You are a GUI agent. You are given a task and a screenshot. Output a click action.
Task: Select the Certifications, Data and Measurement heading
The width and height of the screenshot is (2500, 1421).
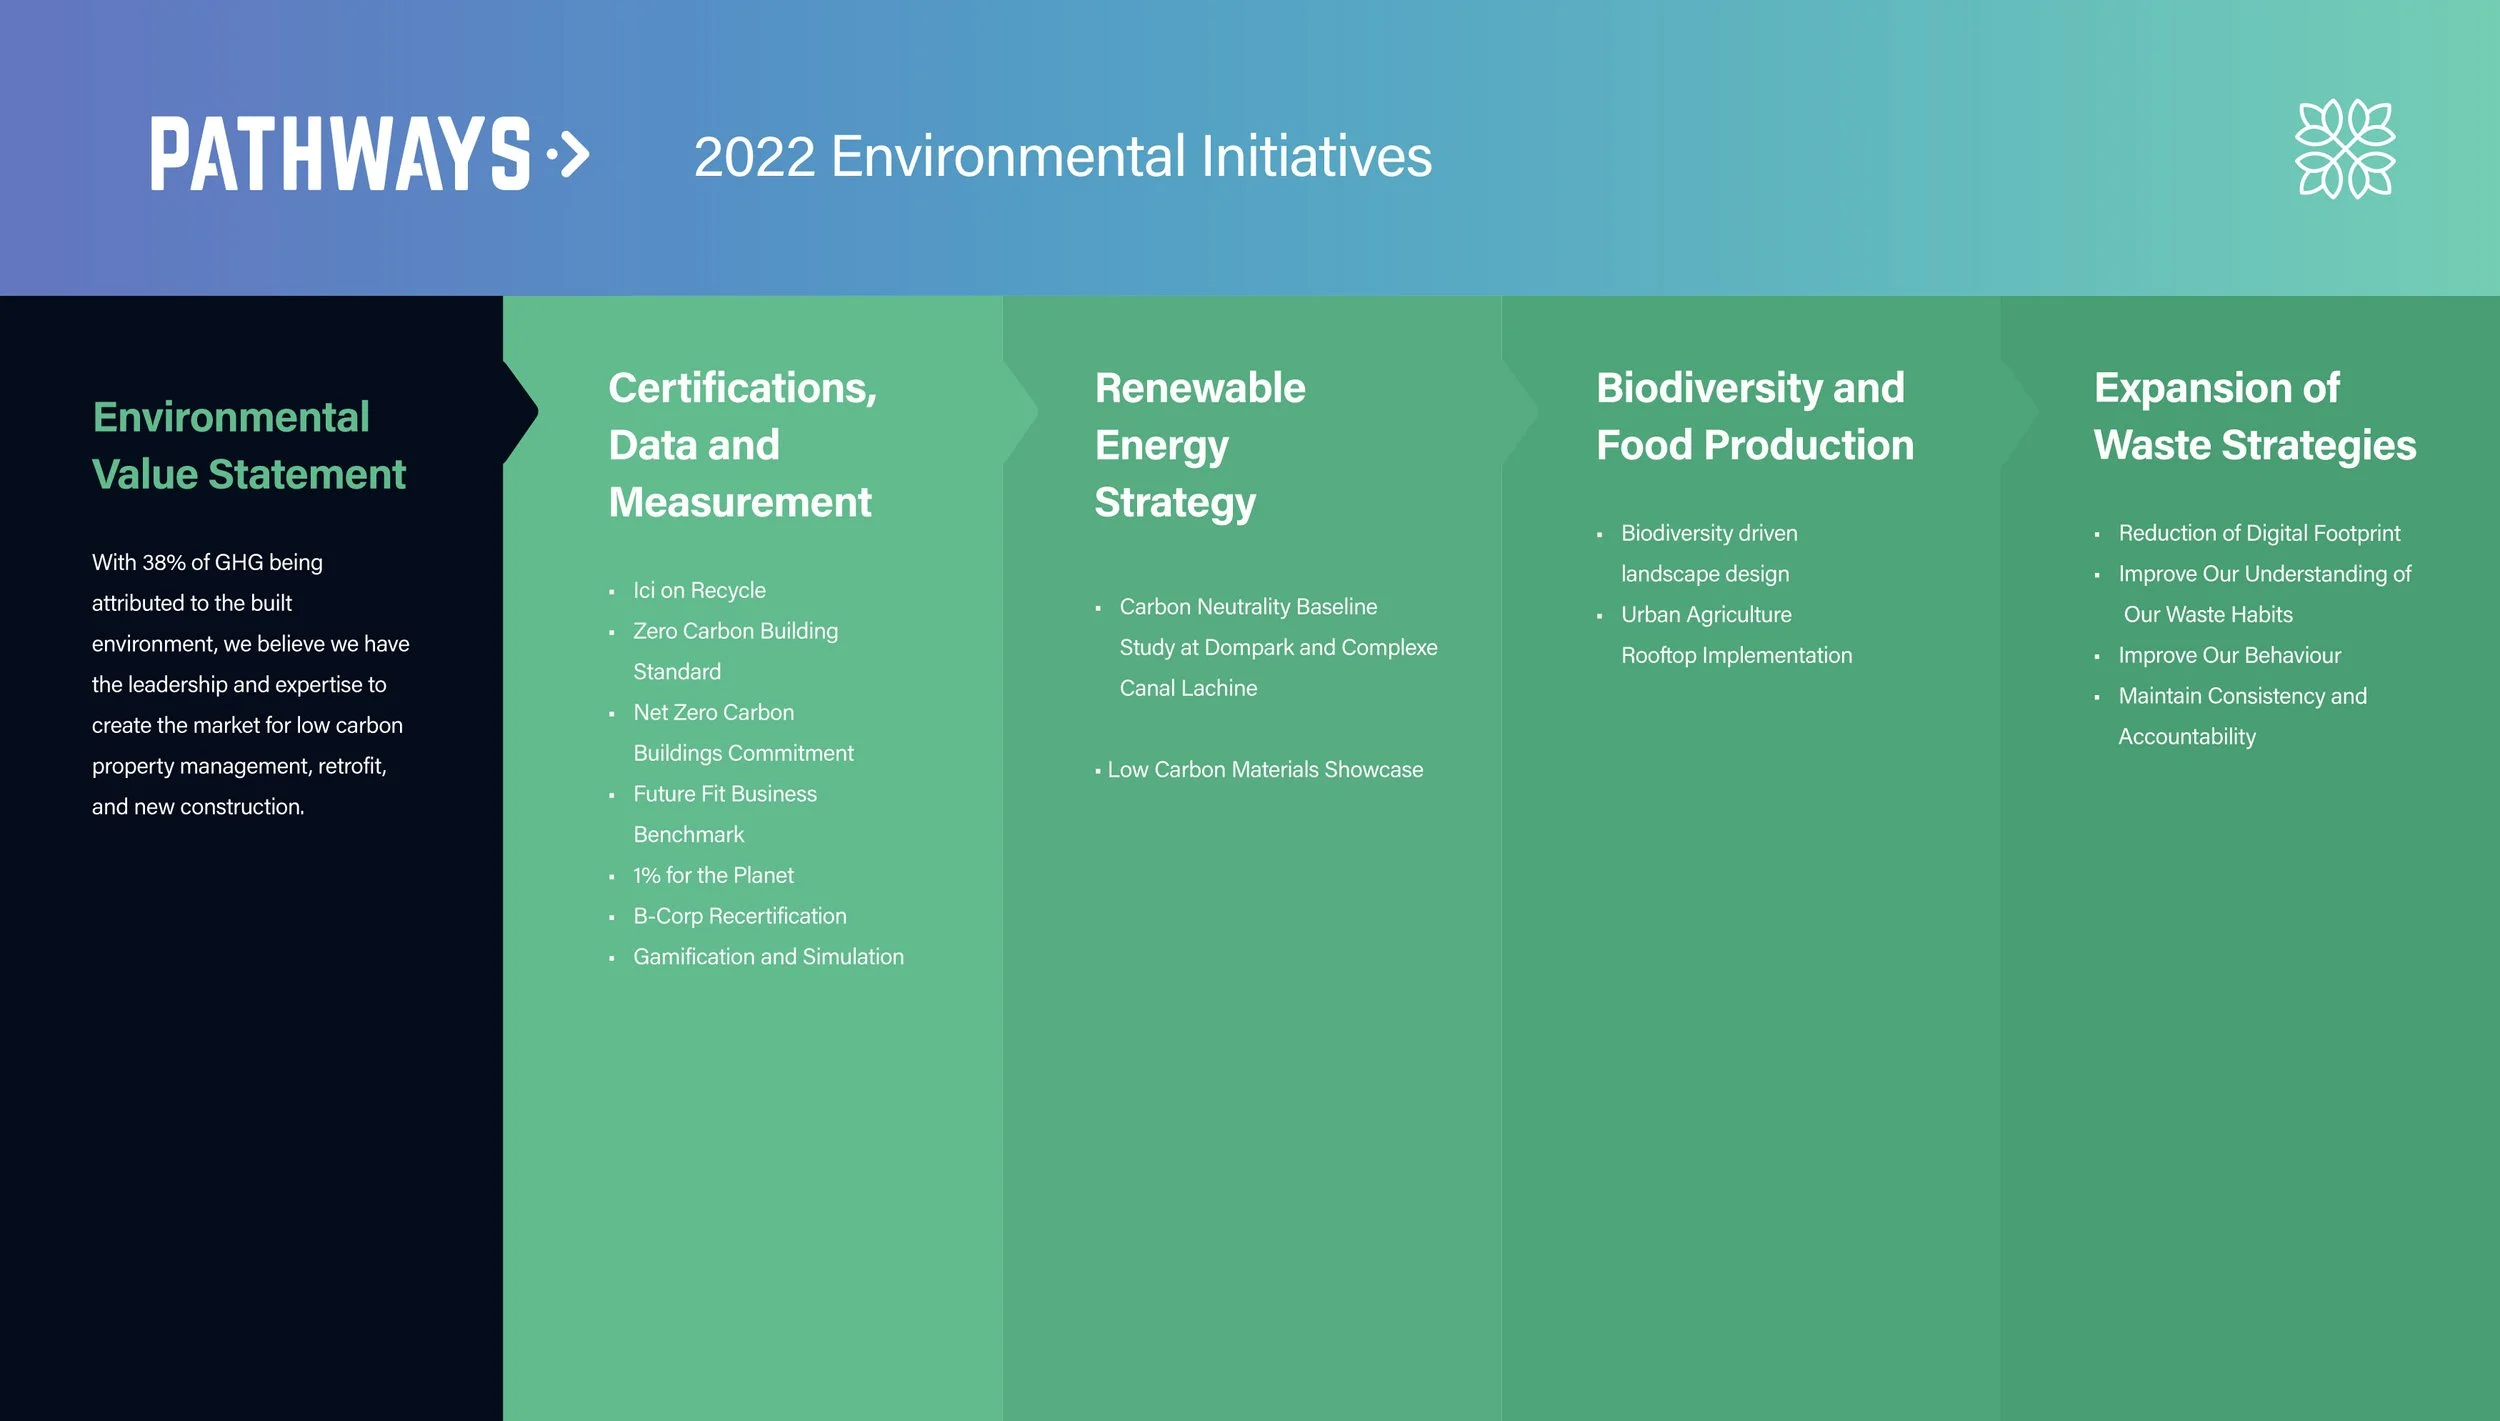[x=742, y=445]
